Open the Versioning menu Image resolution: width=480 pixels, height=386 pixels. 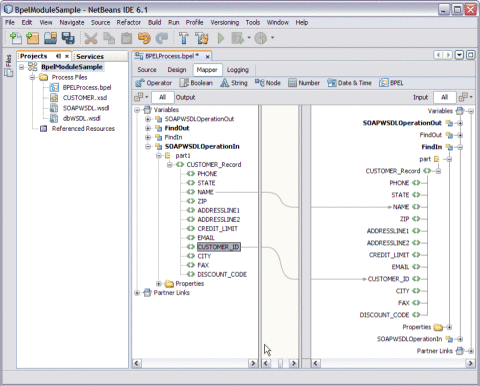pyautogui.click(x=224, y=22)
